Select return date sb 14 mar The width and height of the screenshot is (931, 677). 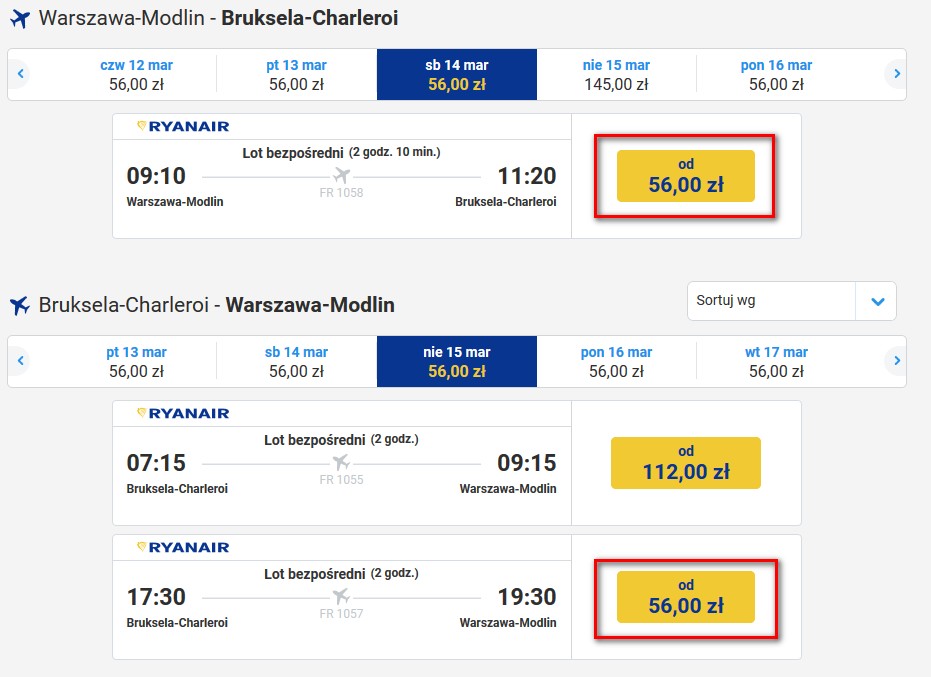click(x=297, y=361)
